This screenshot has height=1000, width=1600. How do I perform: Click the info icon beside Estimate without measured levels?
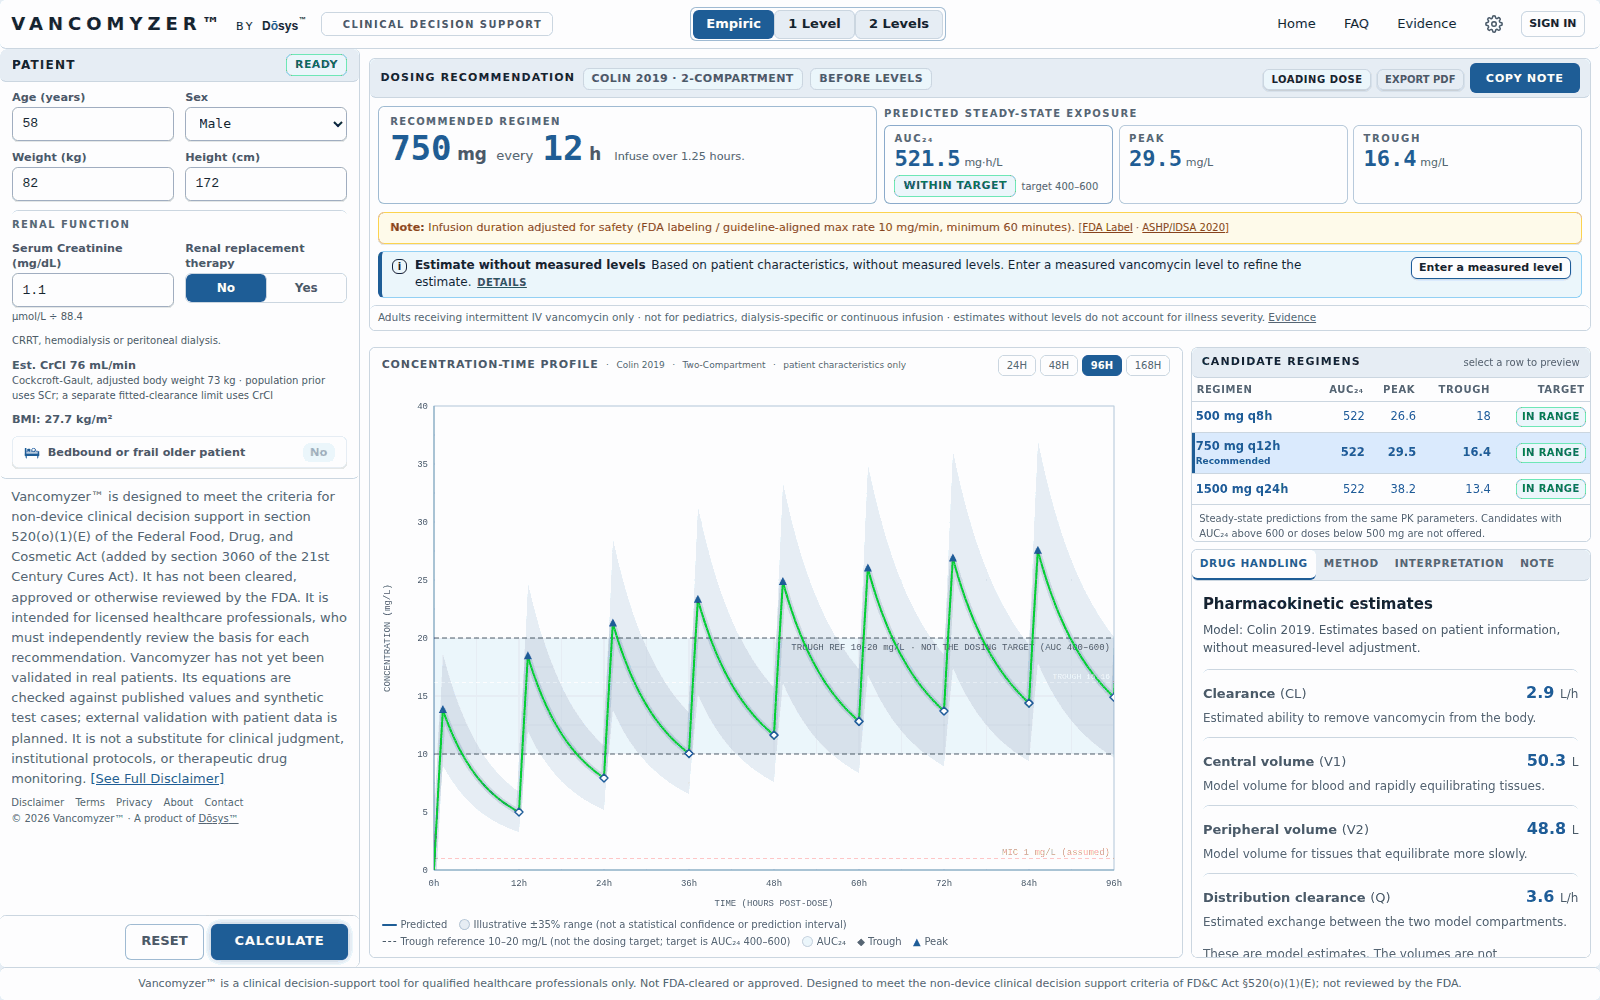click(x=399, y=266)
